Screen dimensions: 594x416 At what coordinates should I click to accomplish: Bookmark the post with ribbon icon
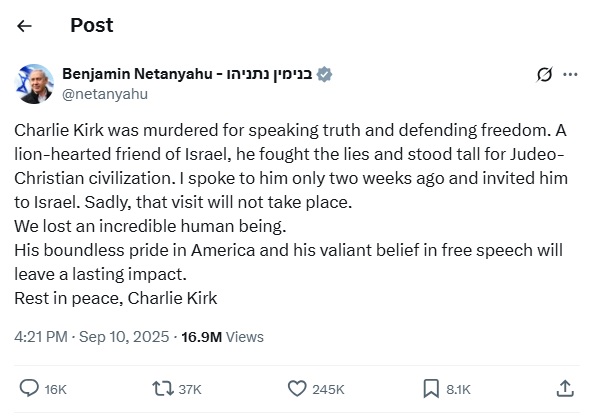431,389
